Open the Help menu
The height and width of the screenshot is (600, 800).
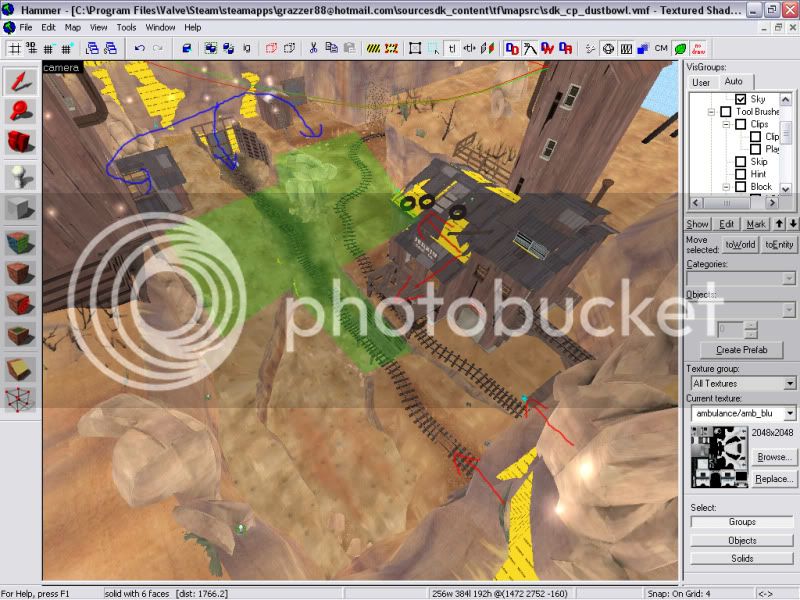tap(192, 27)
